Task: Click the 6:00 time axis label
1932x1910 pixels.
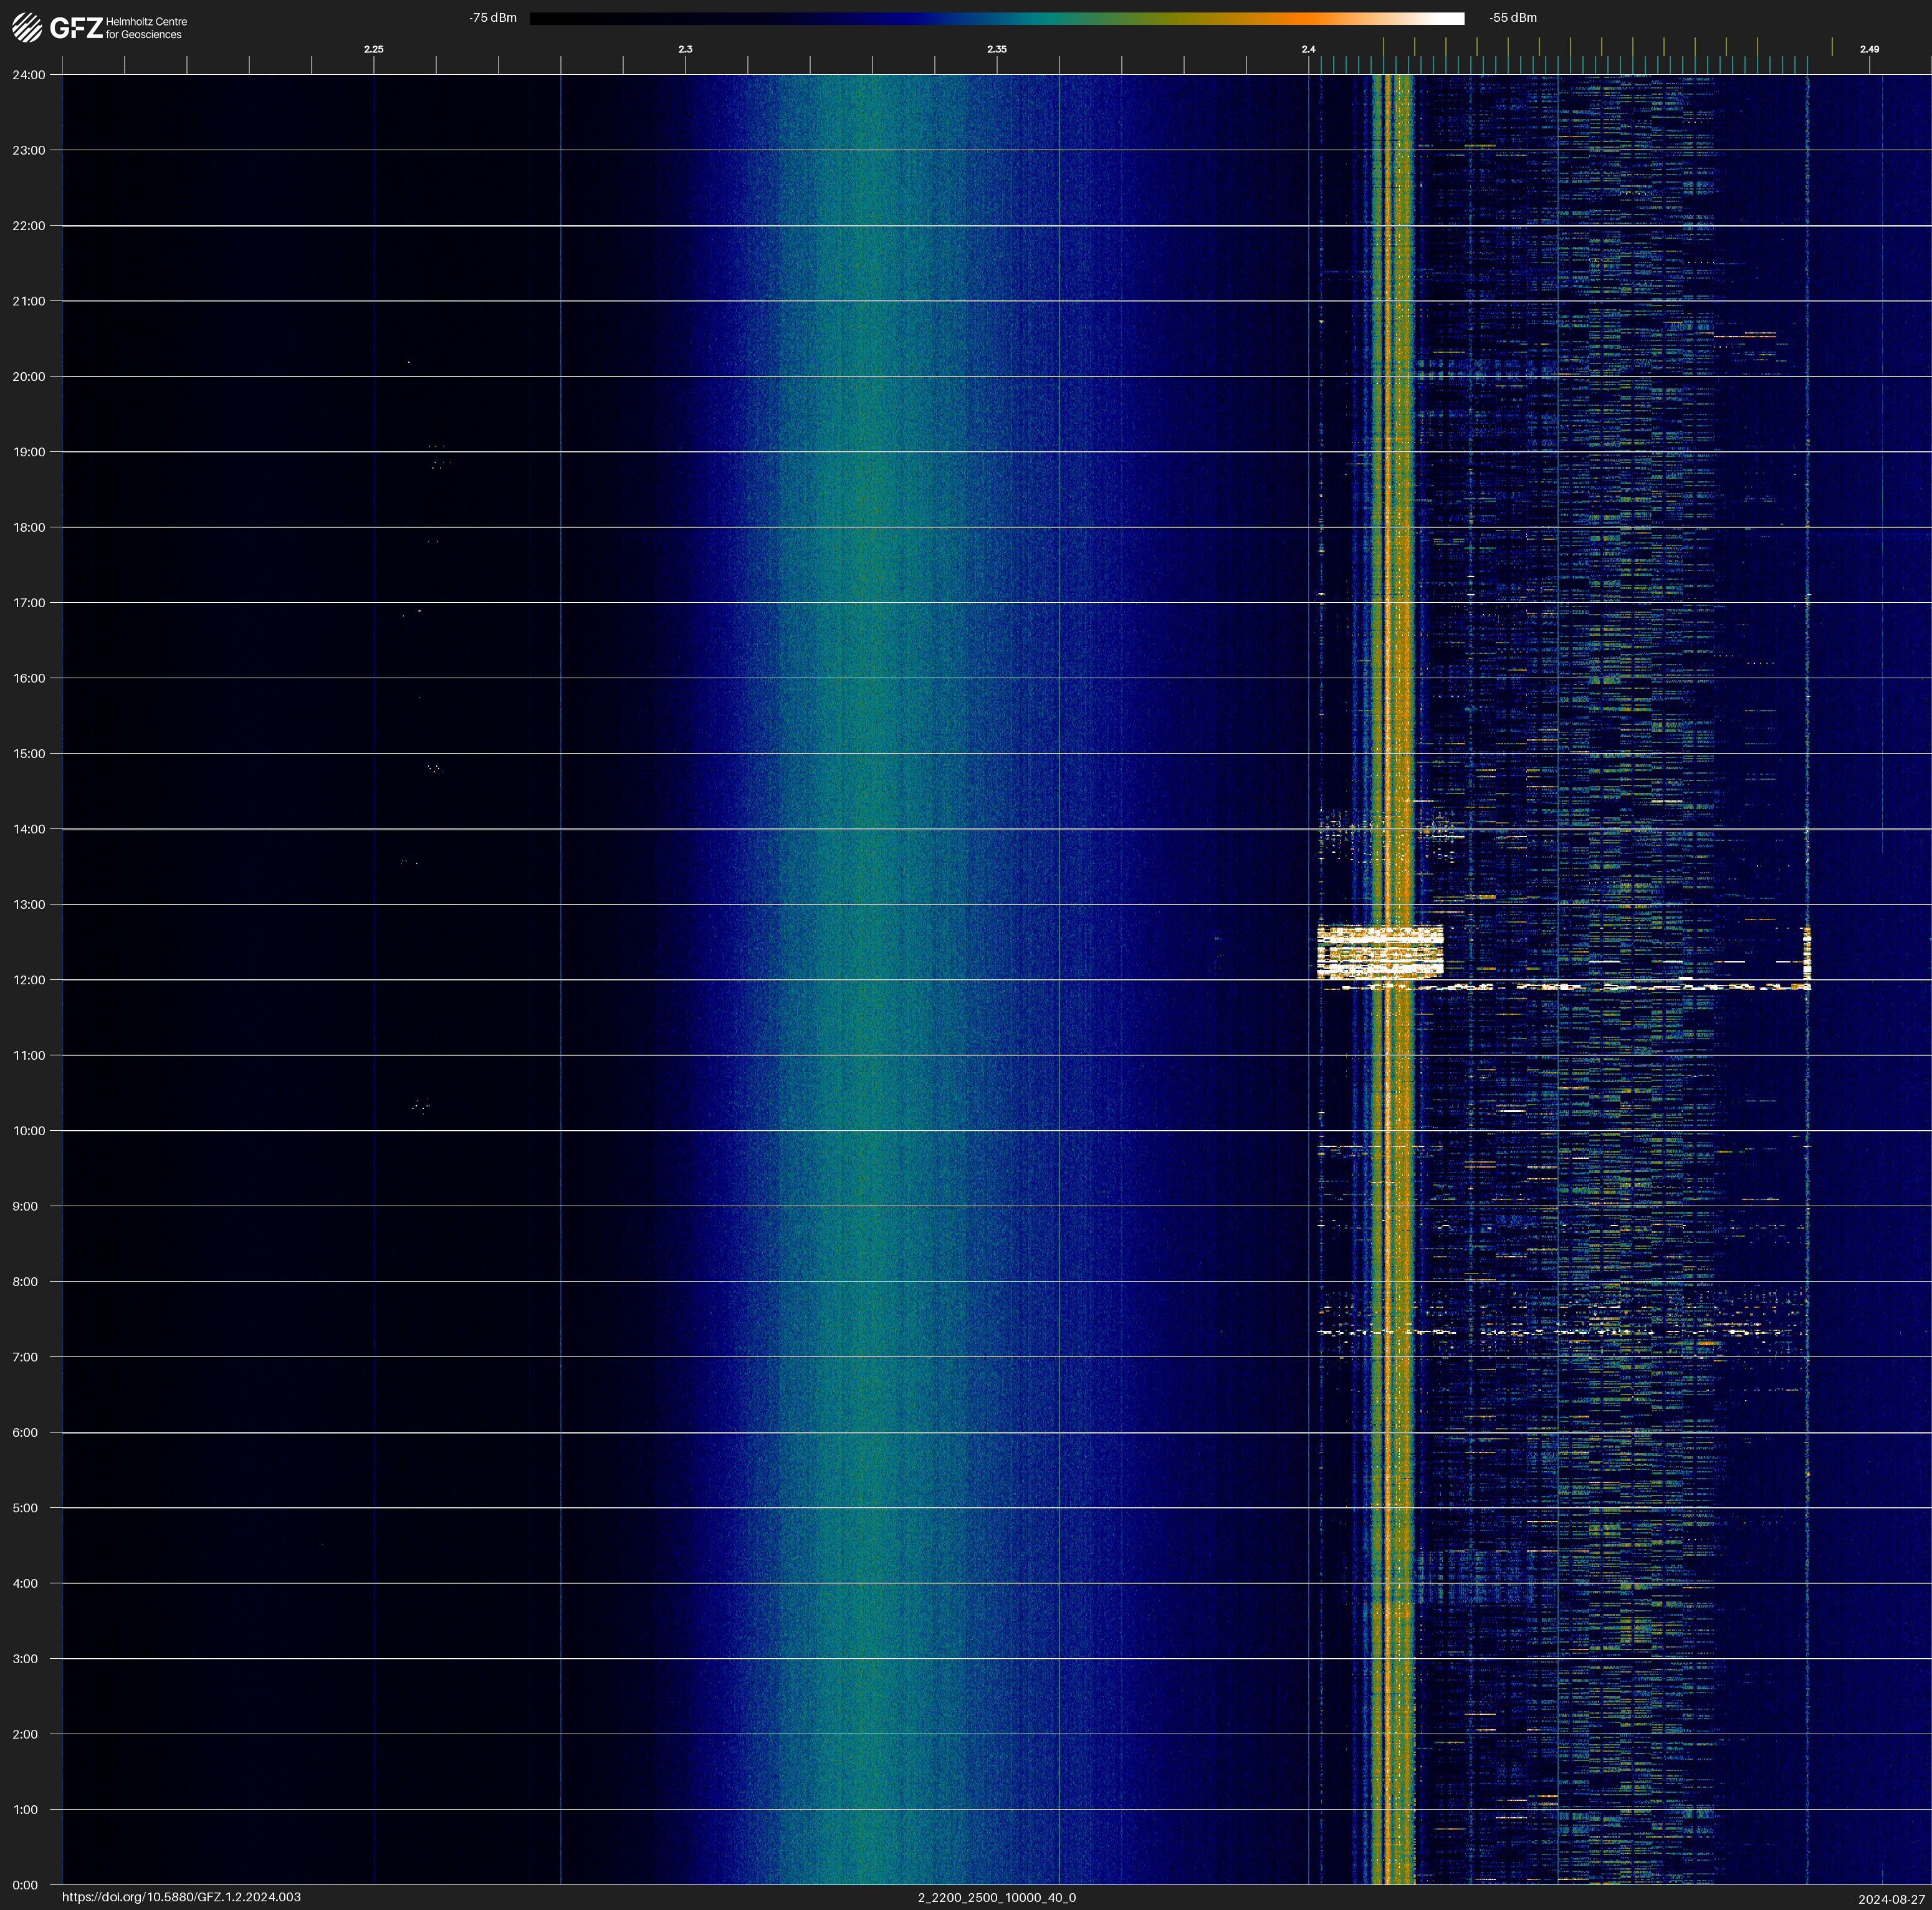Action: pos(26,1432)
